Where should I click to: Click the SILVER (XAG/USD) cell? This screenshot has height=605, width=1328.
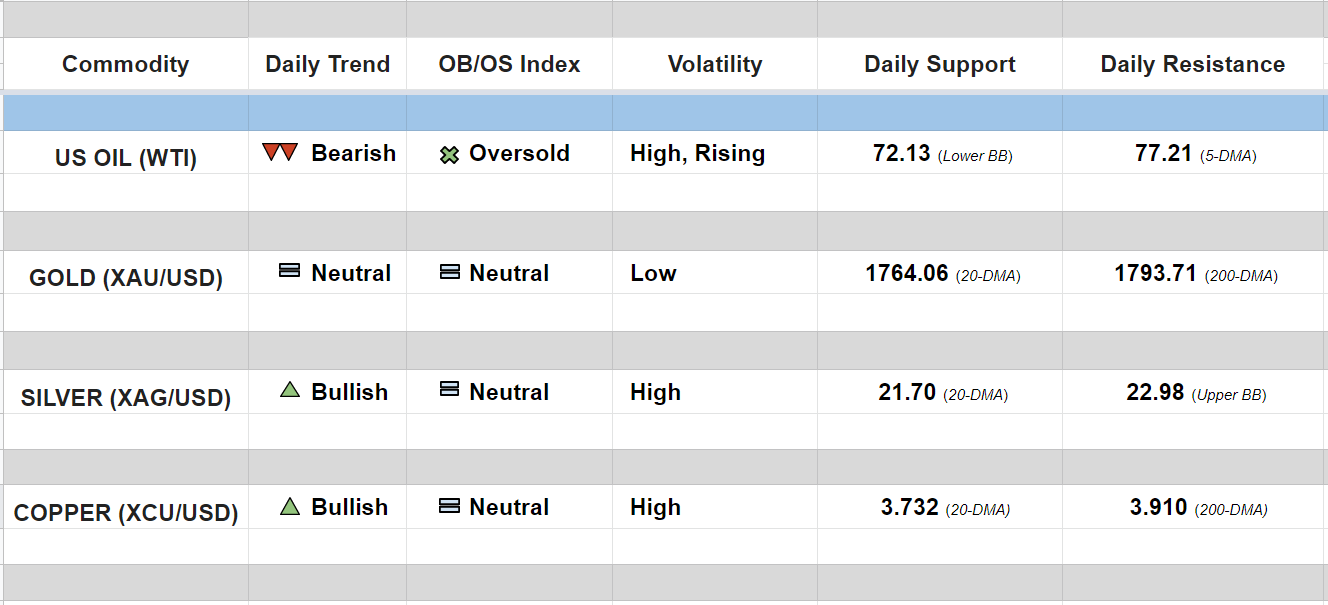point(125,397)
